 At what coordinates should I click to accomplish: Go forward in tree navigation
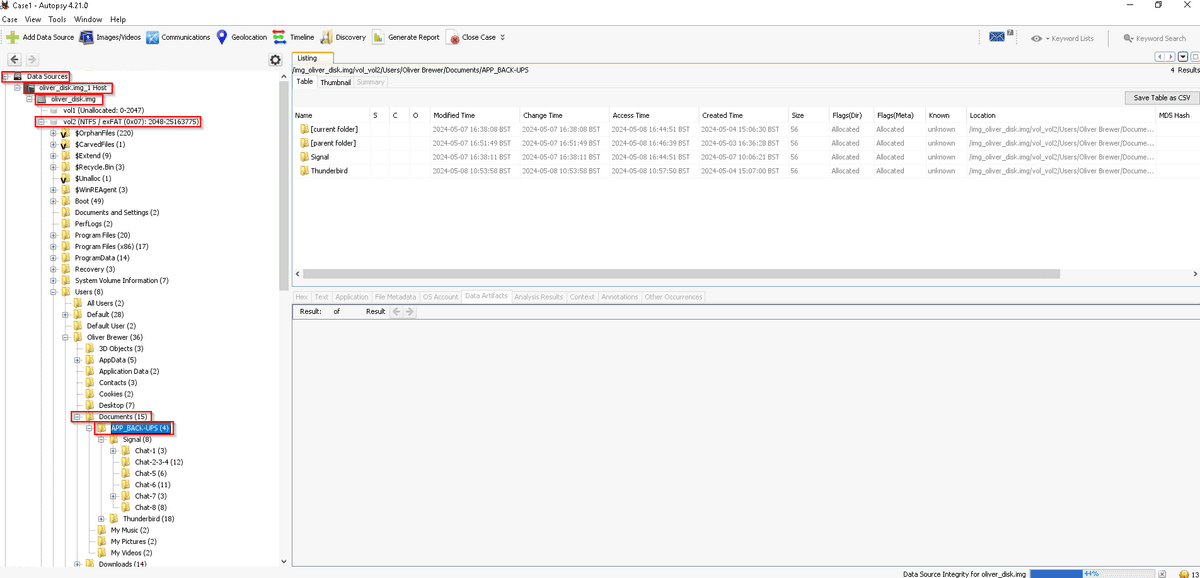(32, 60)
